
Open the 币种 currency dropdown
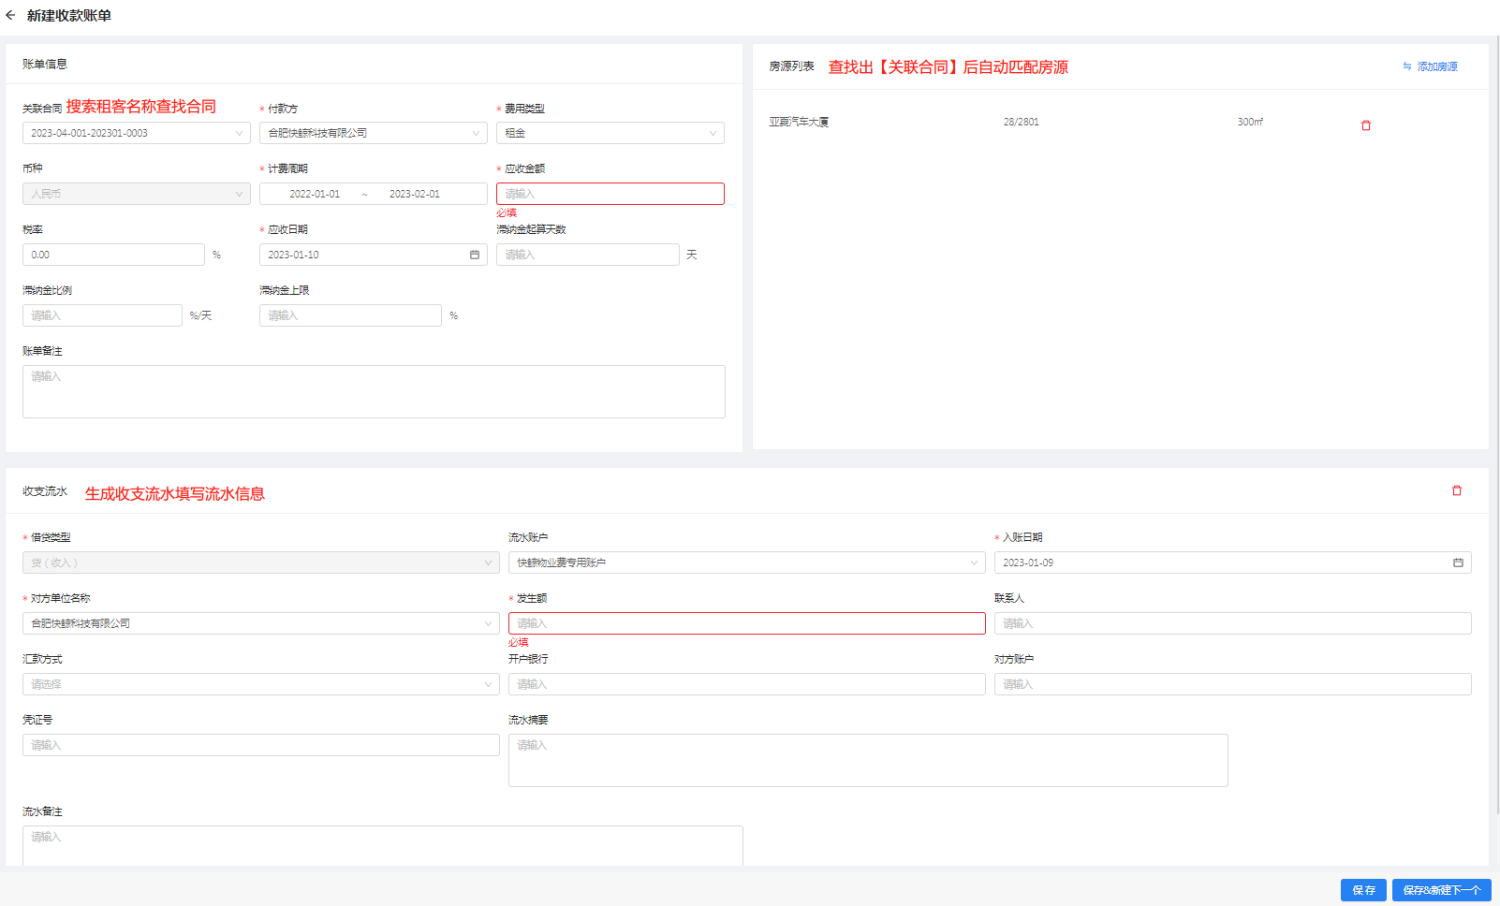click(x=136, y=194)
